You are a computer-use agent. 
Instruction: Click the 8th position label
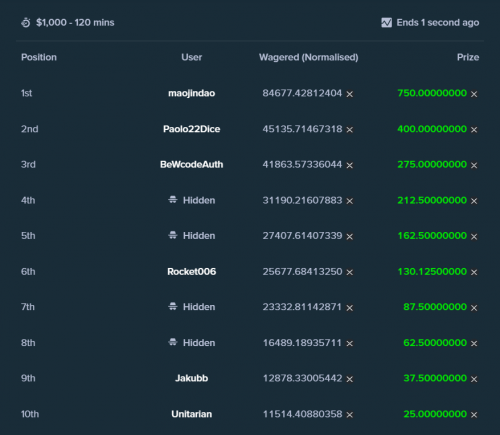coord(28,343)
